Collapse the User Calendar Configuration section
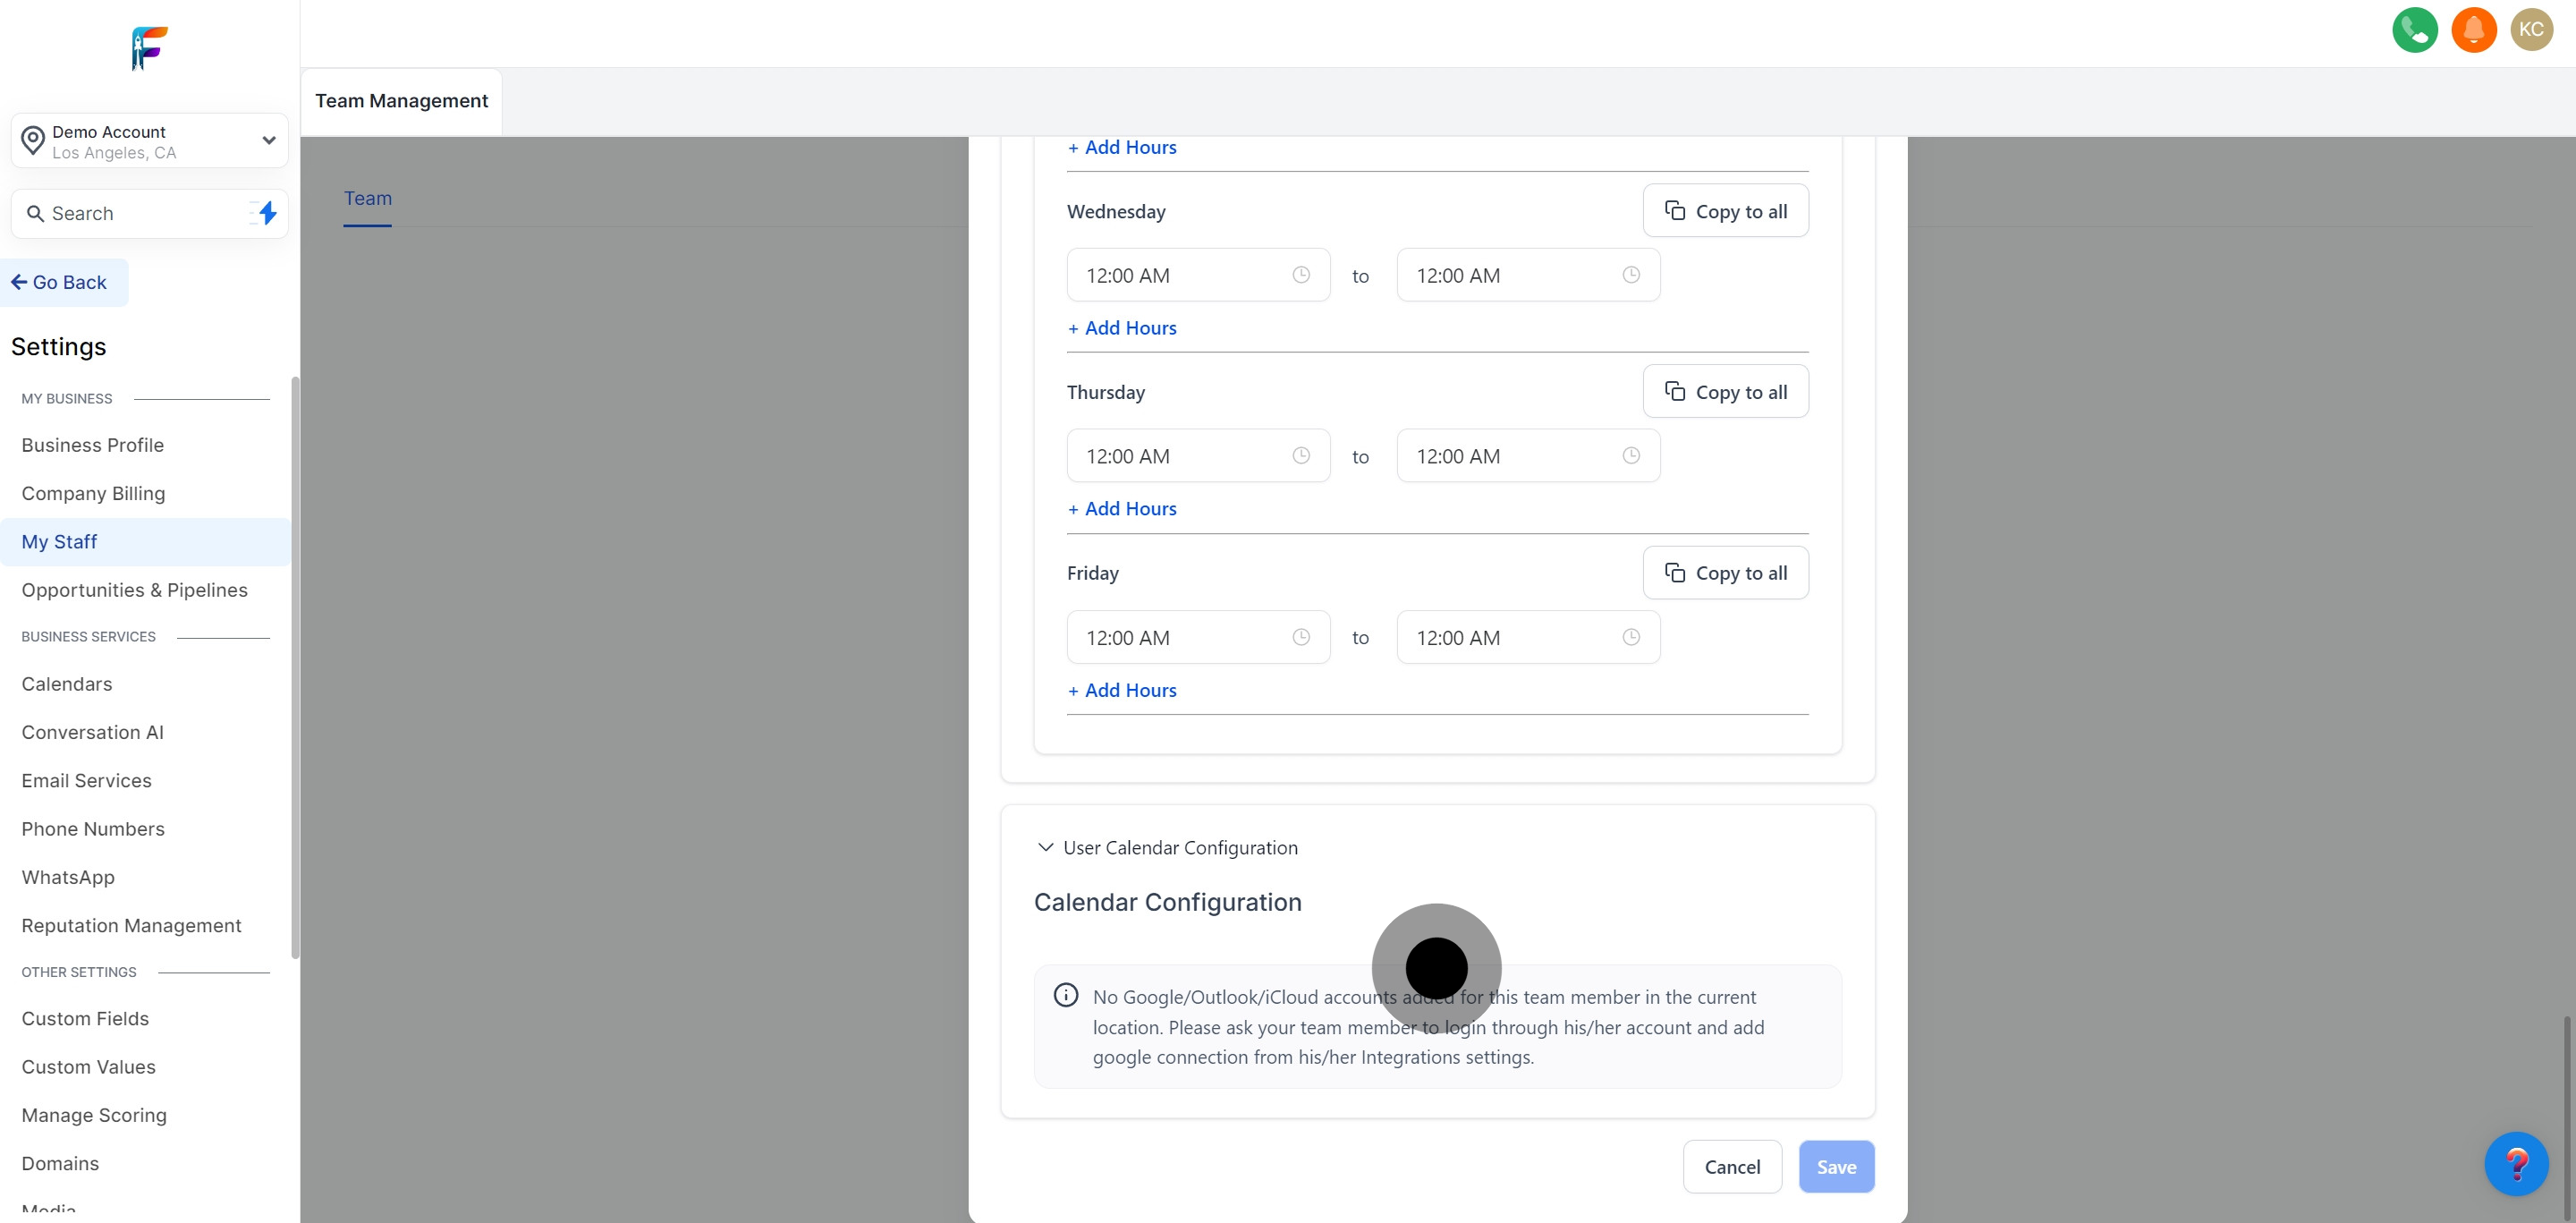The image size is (2576, 1223). coord(1045,847)
